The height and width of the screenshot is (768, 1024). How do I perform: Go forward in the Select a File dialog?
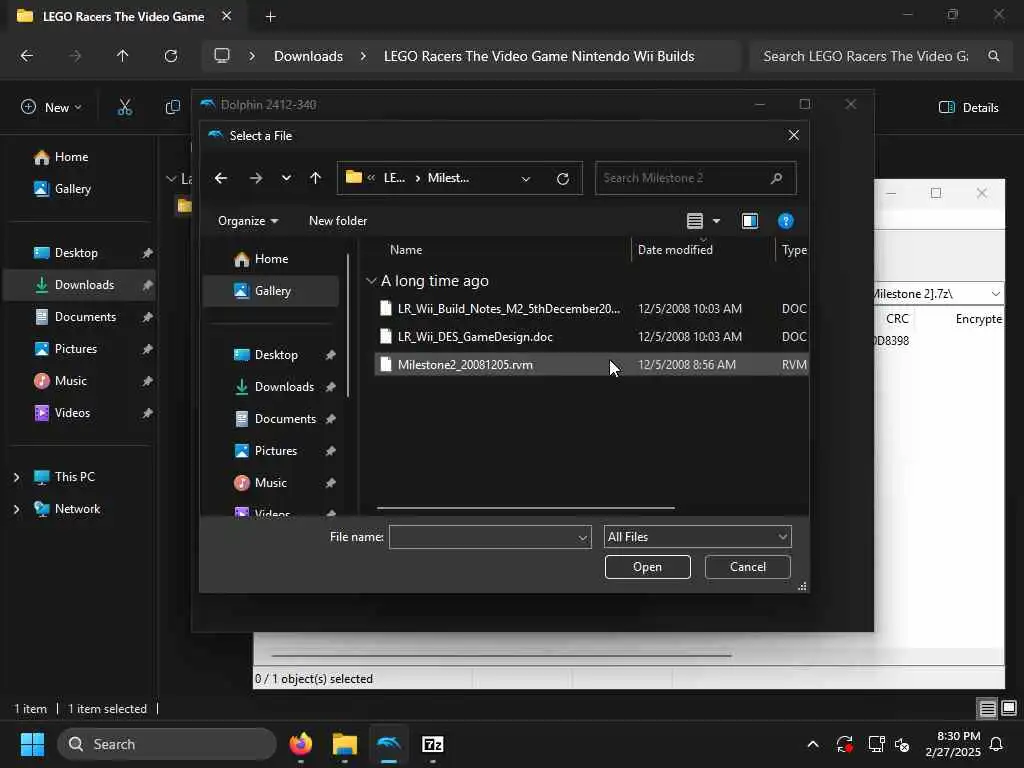[x=255, y=178]
